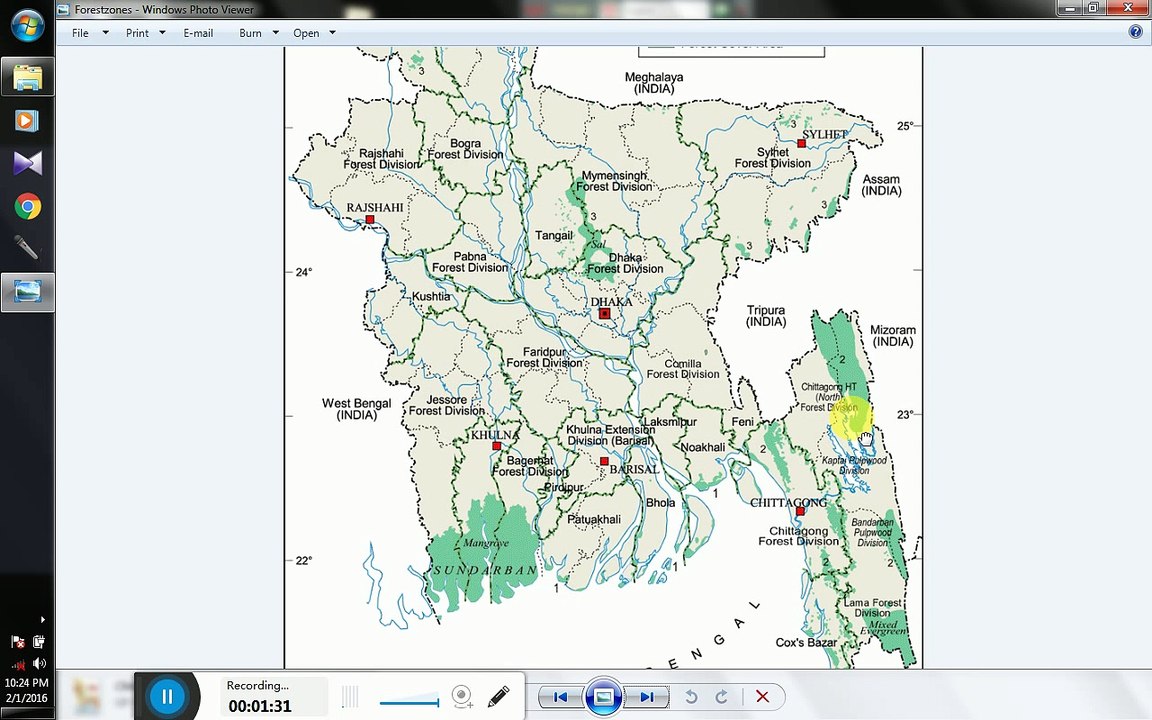The image size is (1152, 720).
Task: Play the slide show
Action: click(603, 696)
